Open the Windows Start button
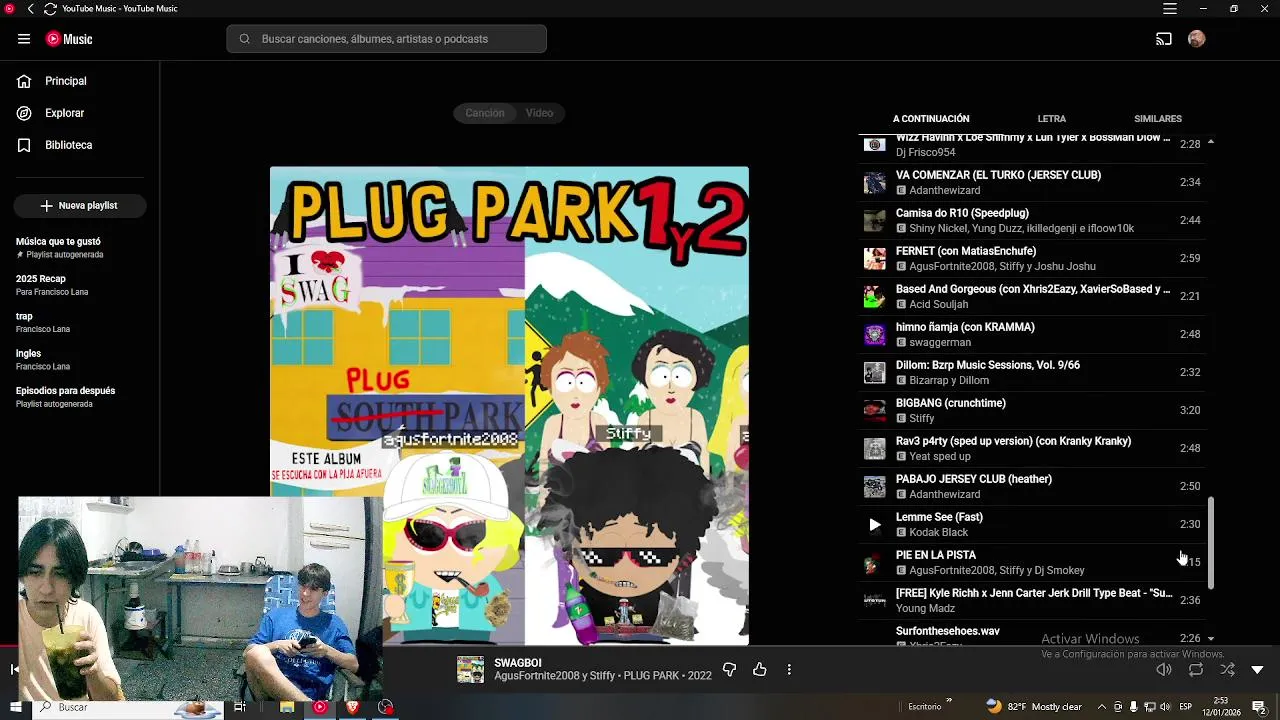The width and height of the screenshot is (1280, 720). (15, 707)
